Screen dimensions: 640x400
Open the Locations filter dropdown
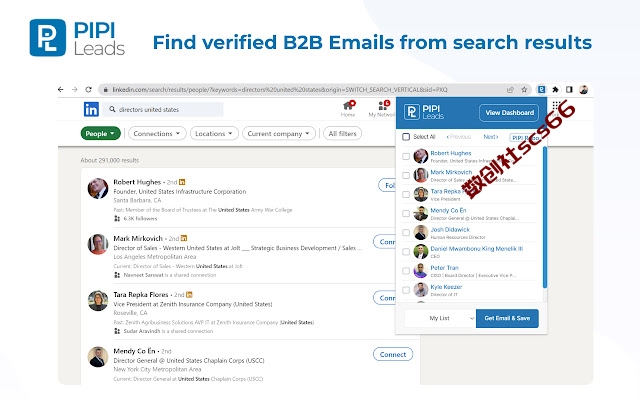214,133
